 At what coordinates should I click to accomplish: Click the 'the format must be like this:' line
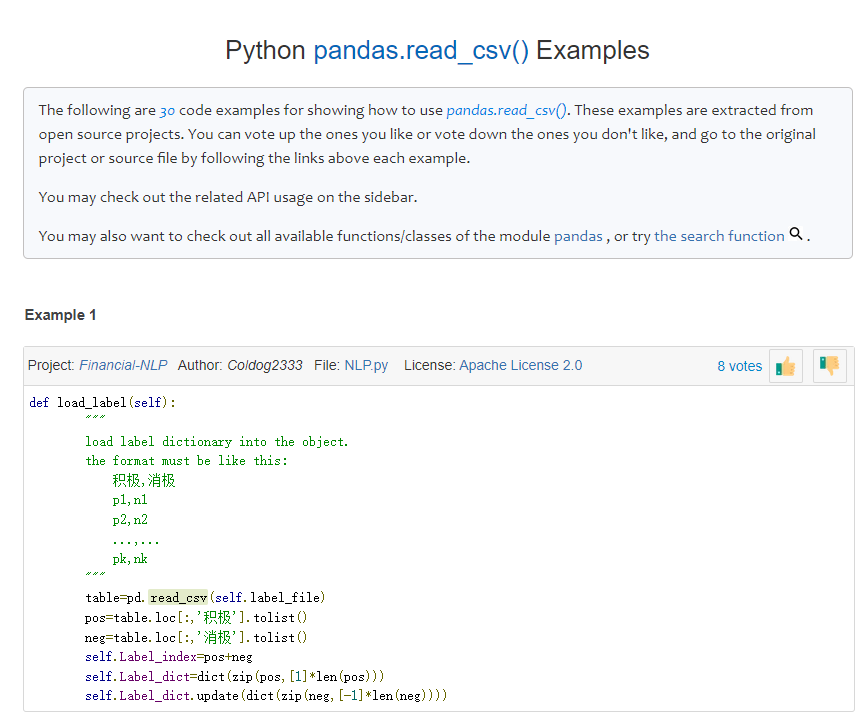[x=186, y=461]
